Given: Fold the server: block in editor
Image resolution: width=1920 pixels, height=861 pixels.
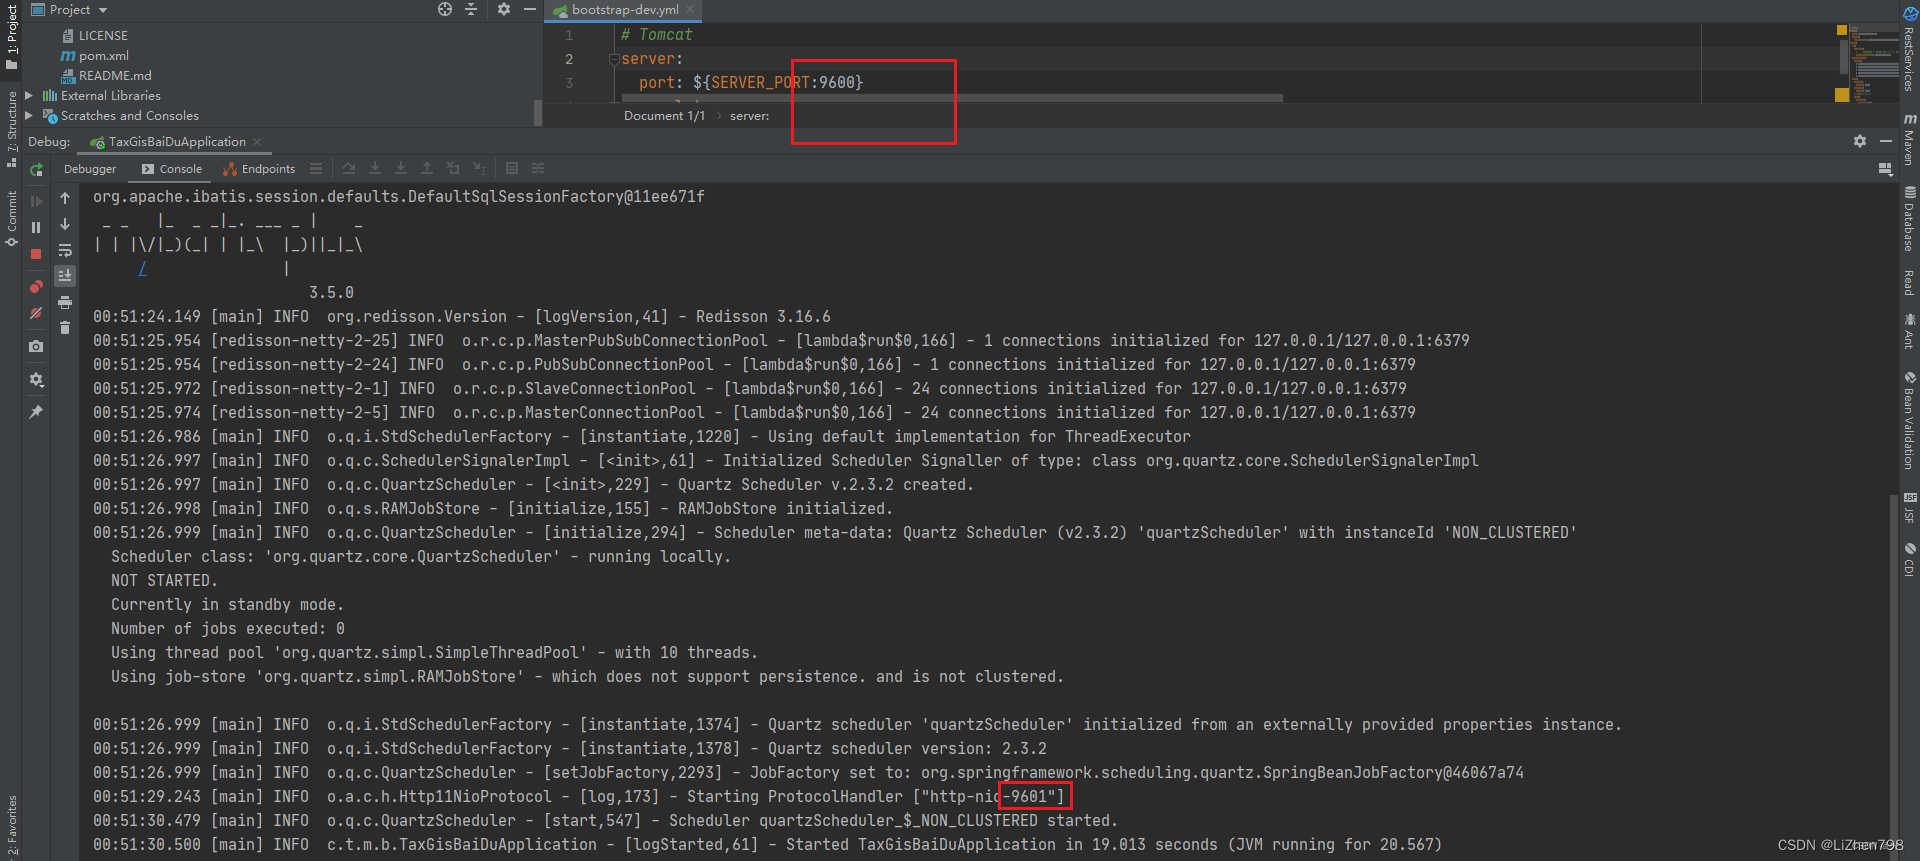Looking at the screenshot, I should tap(614, 59).
